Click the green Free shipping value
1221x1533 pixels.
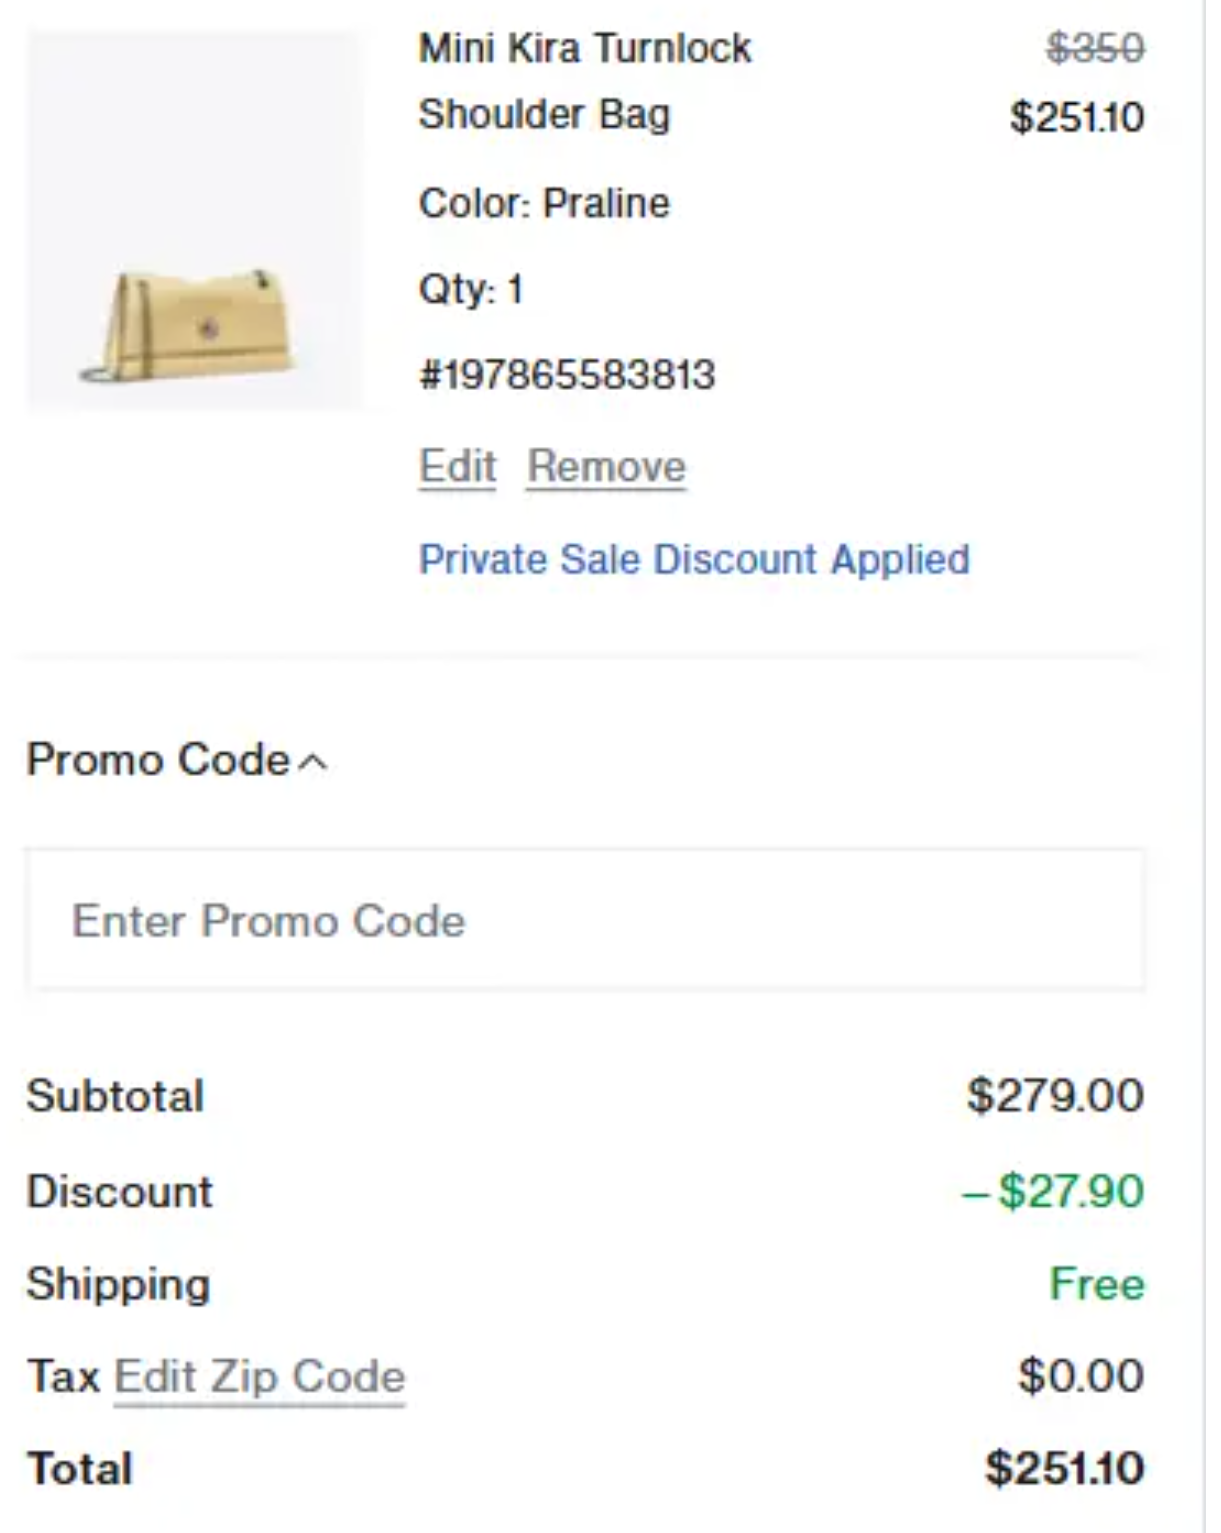(x=1096, y=1284)
